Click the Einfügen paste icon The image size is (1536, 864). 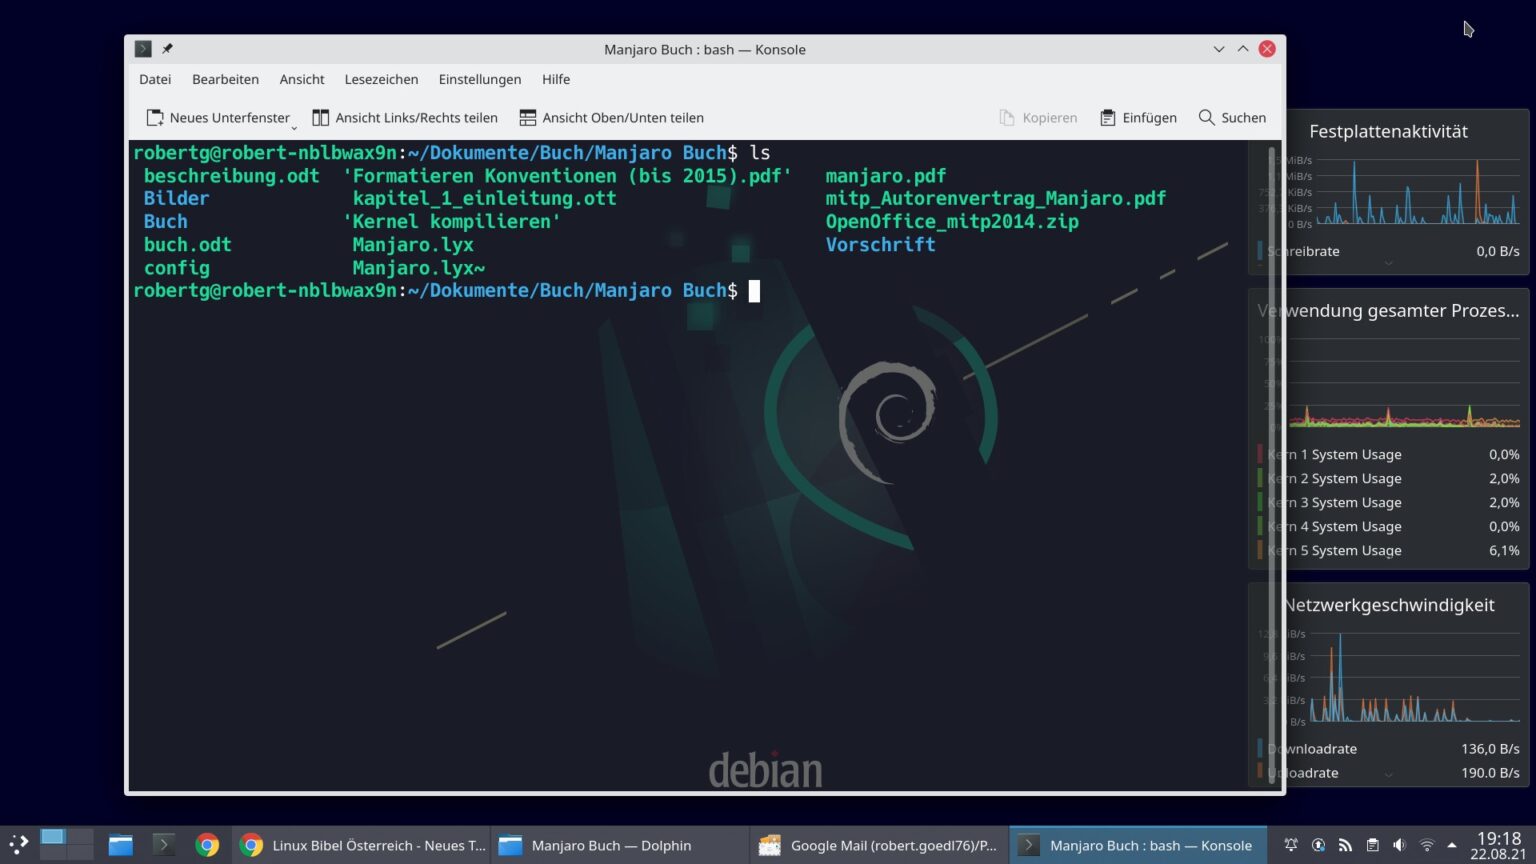point(1109,117)
